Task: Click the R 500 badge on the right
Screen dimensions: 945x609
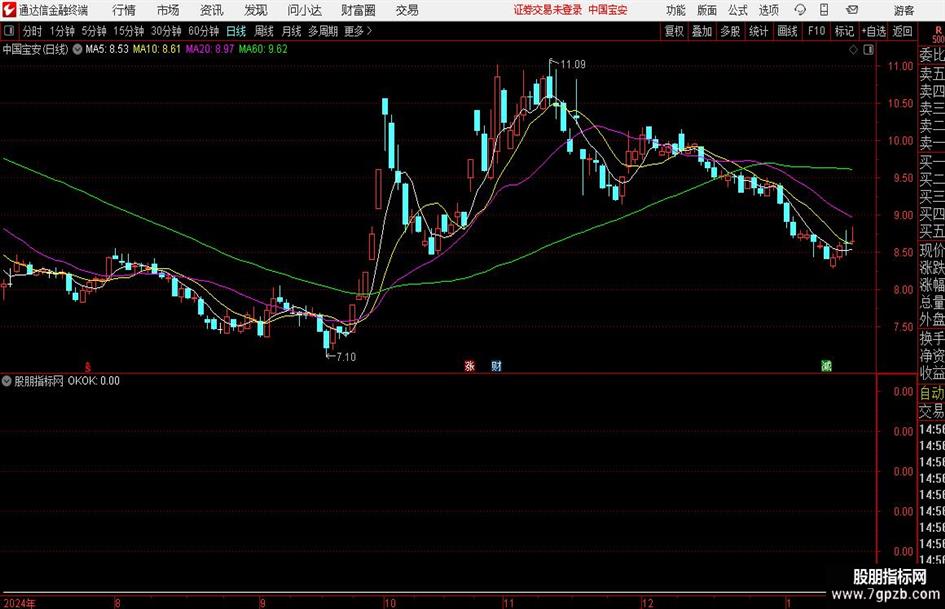Action: [x=938, y=35]
